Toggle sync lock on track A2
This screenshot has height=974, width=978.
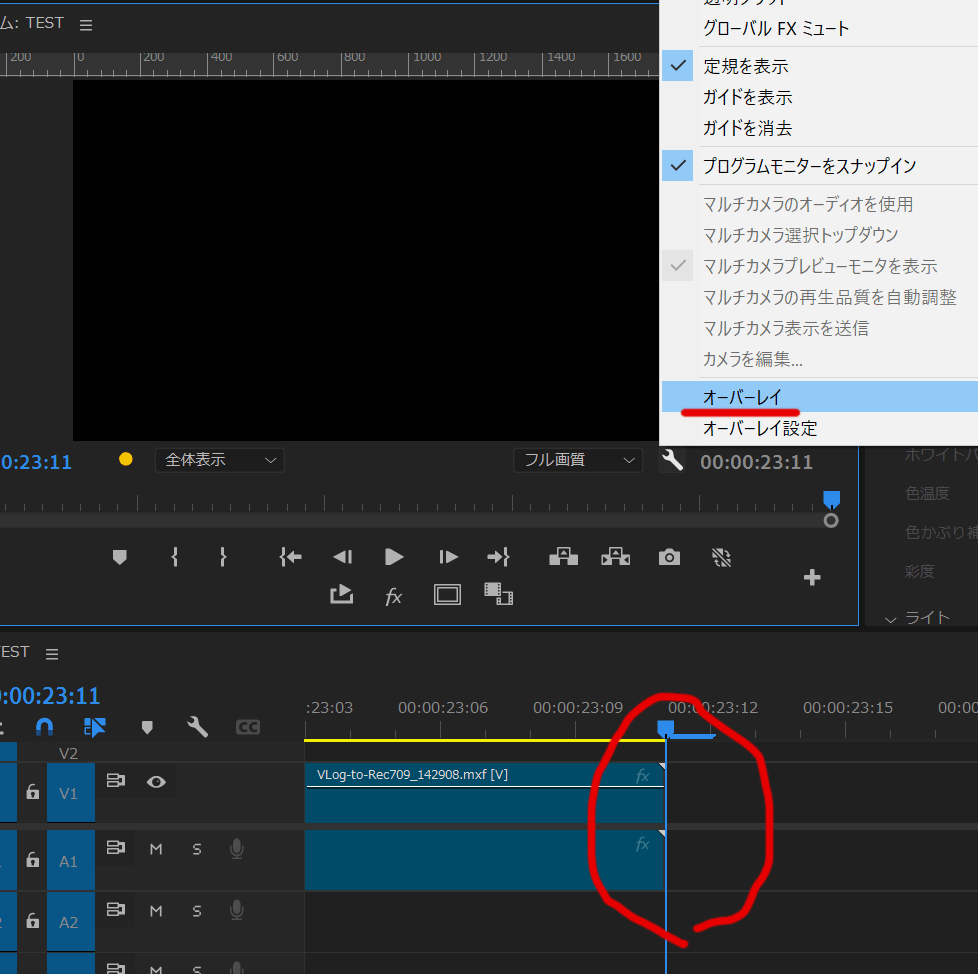click(x=115, y=909)
